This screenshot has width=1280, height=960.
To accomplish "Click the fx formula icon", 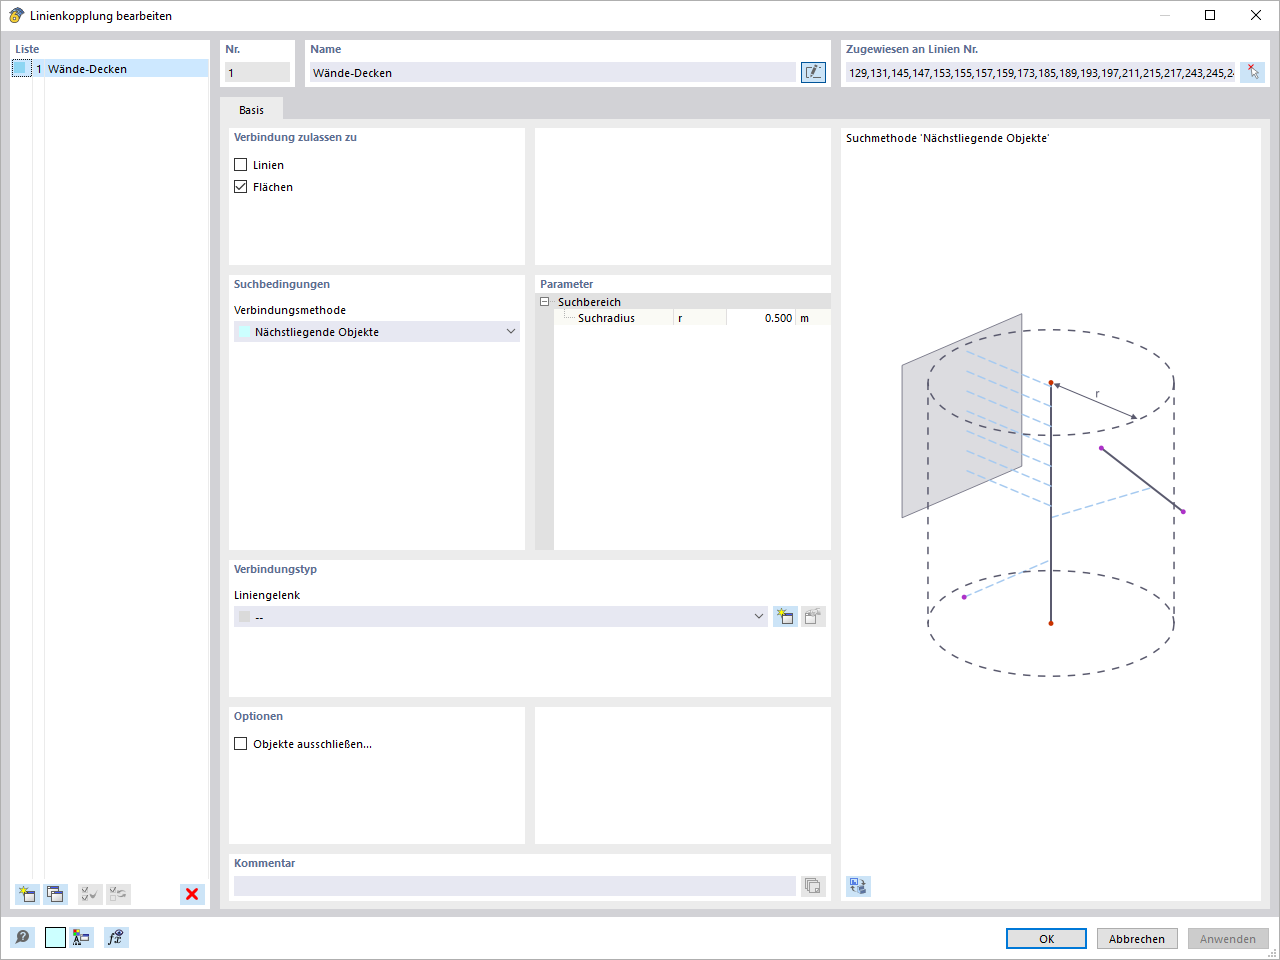I will (116, 937).
